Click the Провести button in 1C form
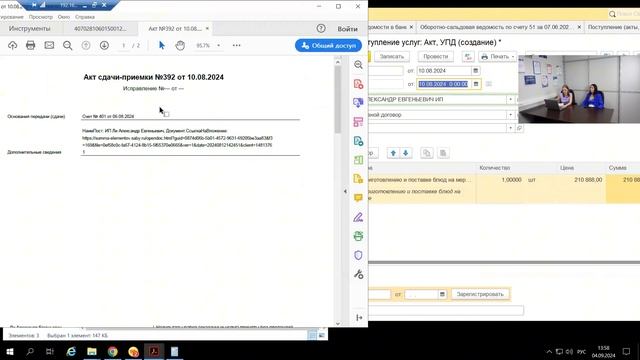640x360 pixels. click(436, 56)
